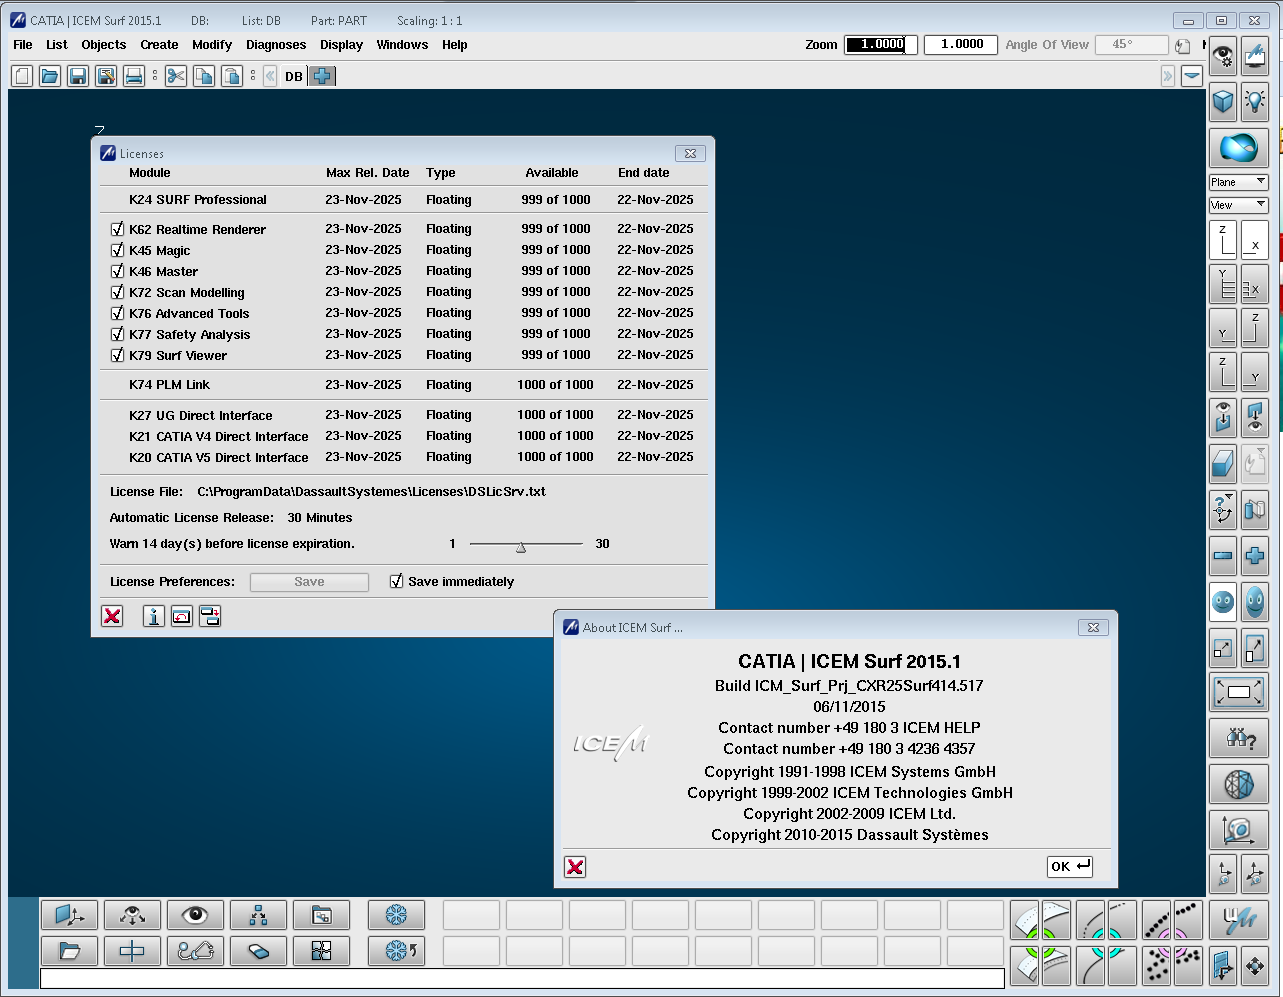This screenshot has width=1283, height=997.
Task: Click the Save As icon with pencil
Action: click(x=106, y=76)
